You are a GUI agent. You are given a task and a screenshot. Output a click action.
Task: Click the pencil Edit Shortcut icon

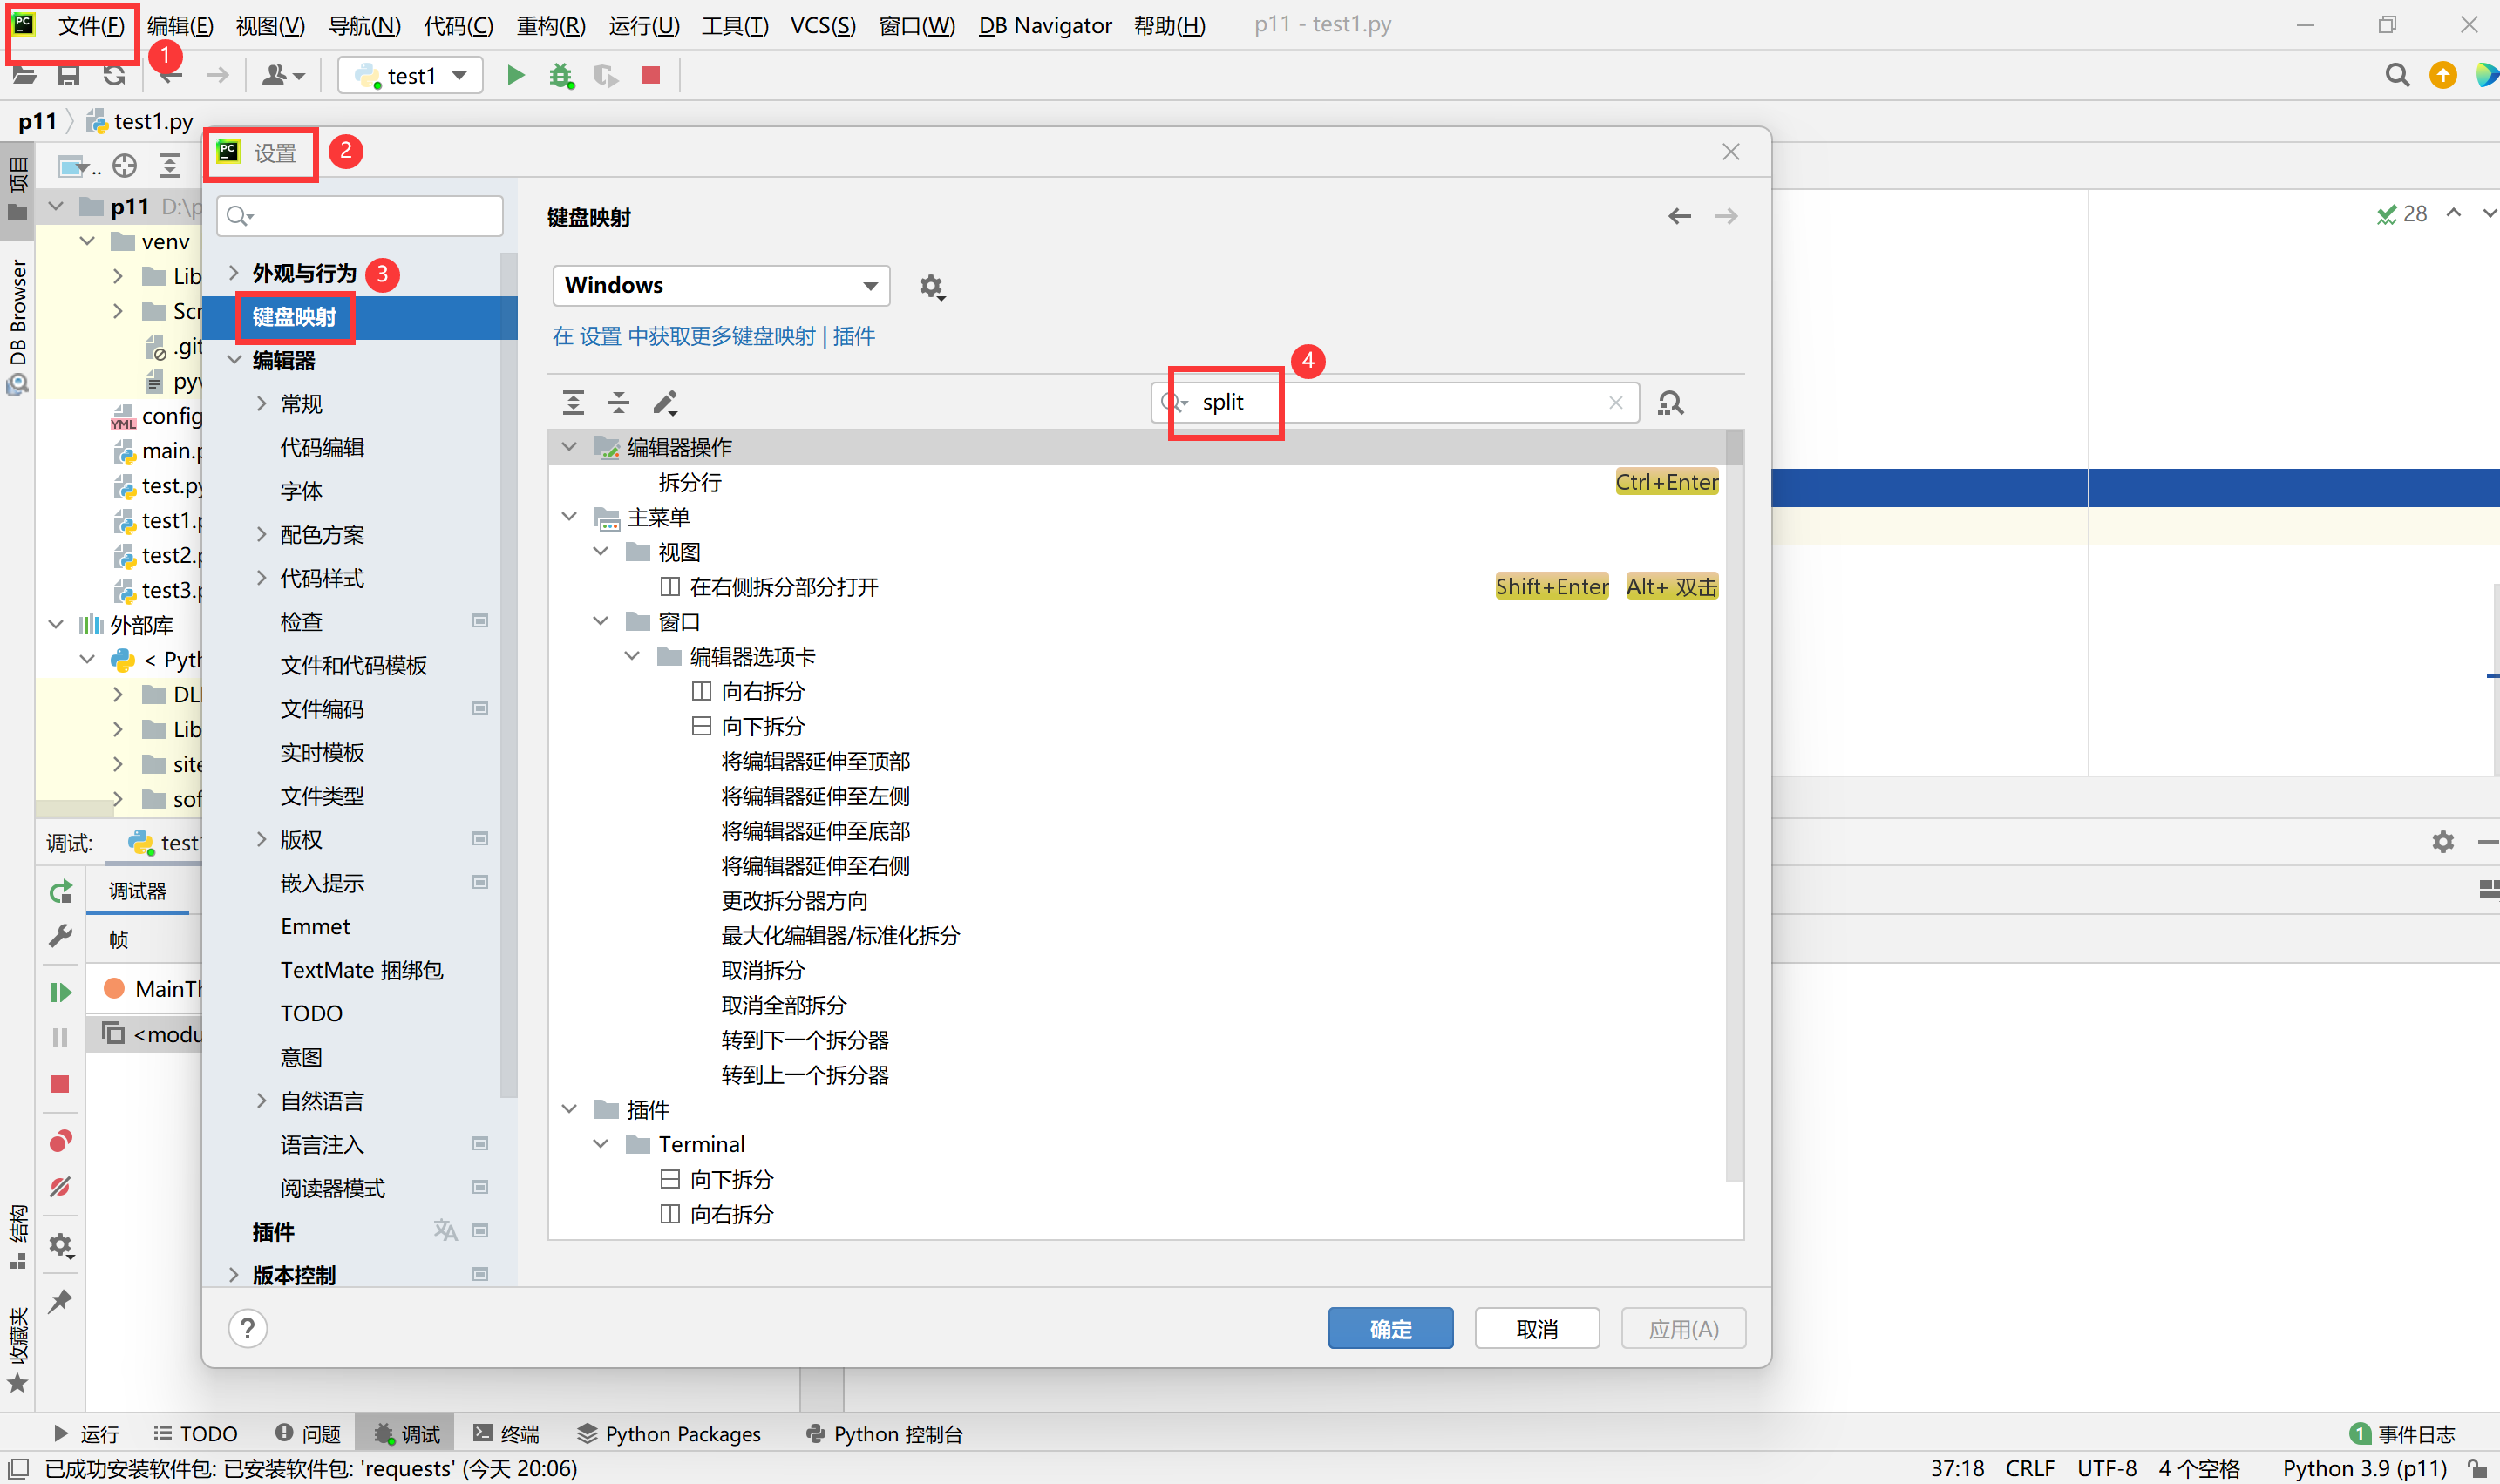point(665,403)
